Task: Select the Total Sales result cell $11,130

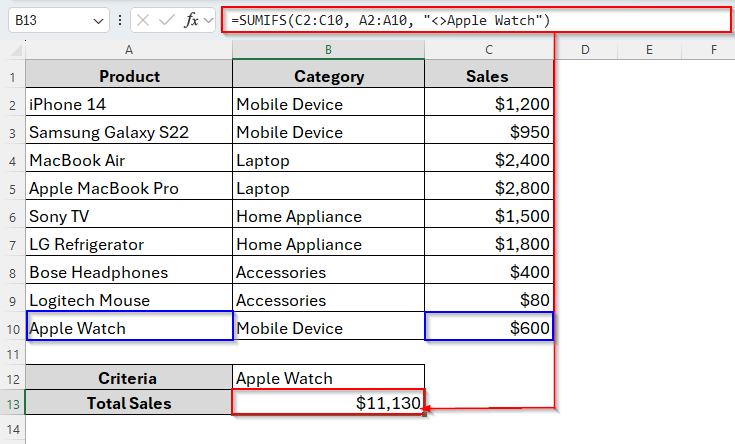Action: 329,403
